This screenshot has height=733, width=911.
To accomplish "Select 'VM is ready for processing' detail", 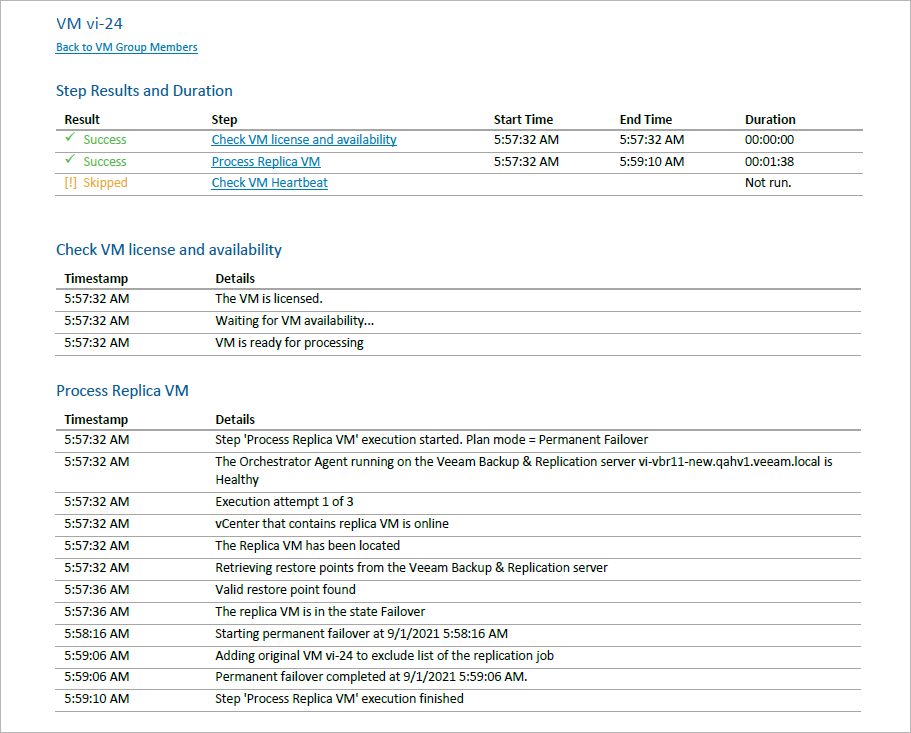I will click(x=289, y=343).
